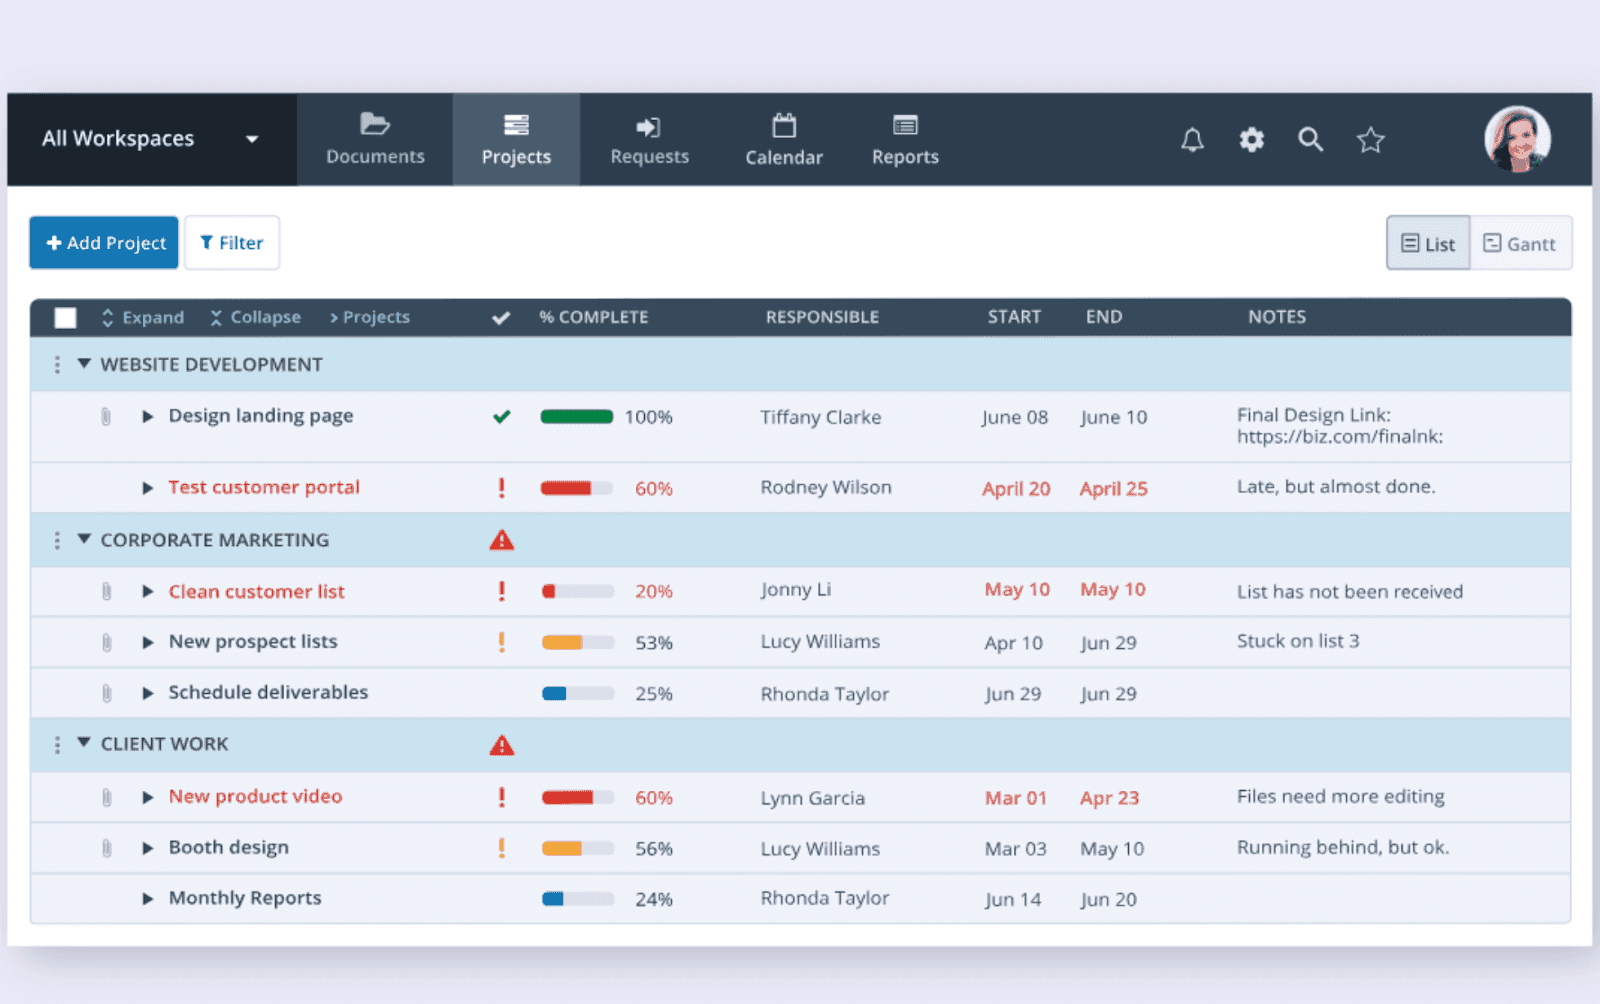Image resolution: width=1600 pixels, height=1004 pixels.
Task: Collapse the Website Development group
Action: (x=84, y=364)
